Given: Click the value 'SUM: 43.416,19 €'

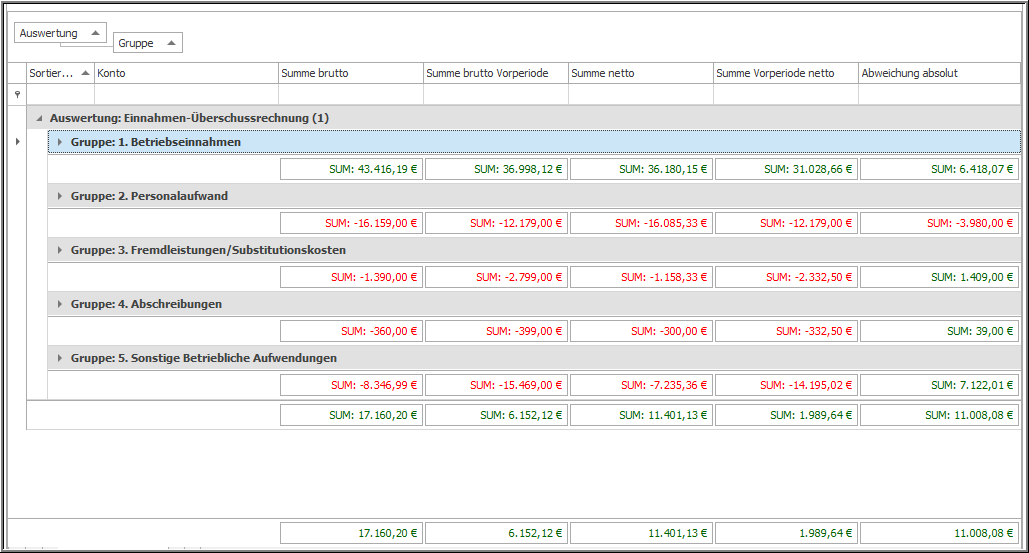Looking at the screenshot, I should [x=373, y=169].
